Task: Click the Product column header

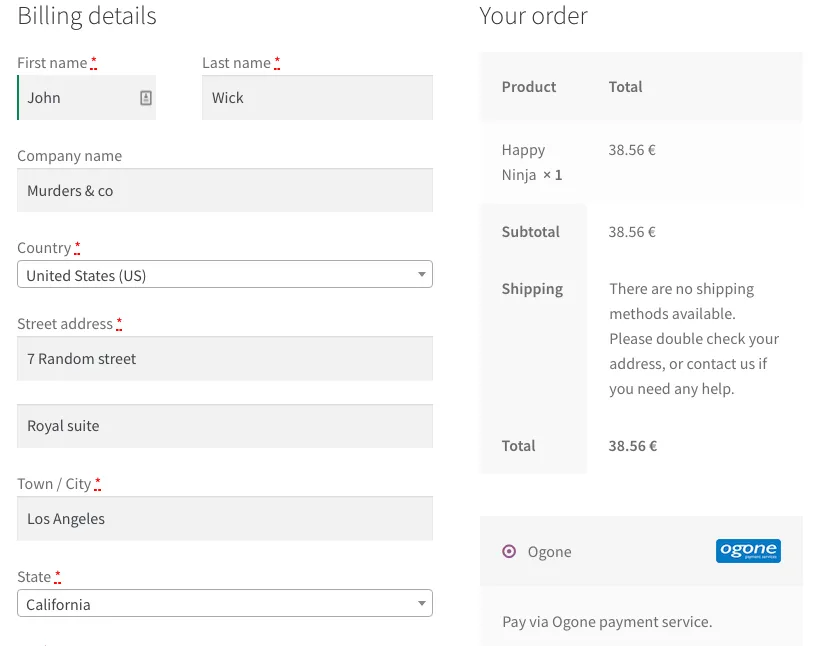Action: (x=529, y=87)
